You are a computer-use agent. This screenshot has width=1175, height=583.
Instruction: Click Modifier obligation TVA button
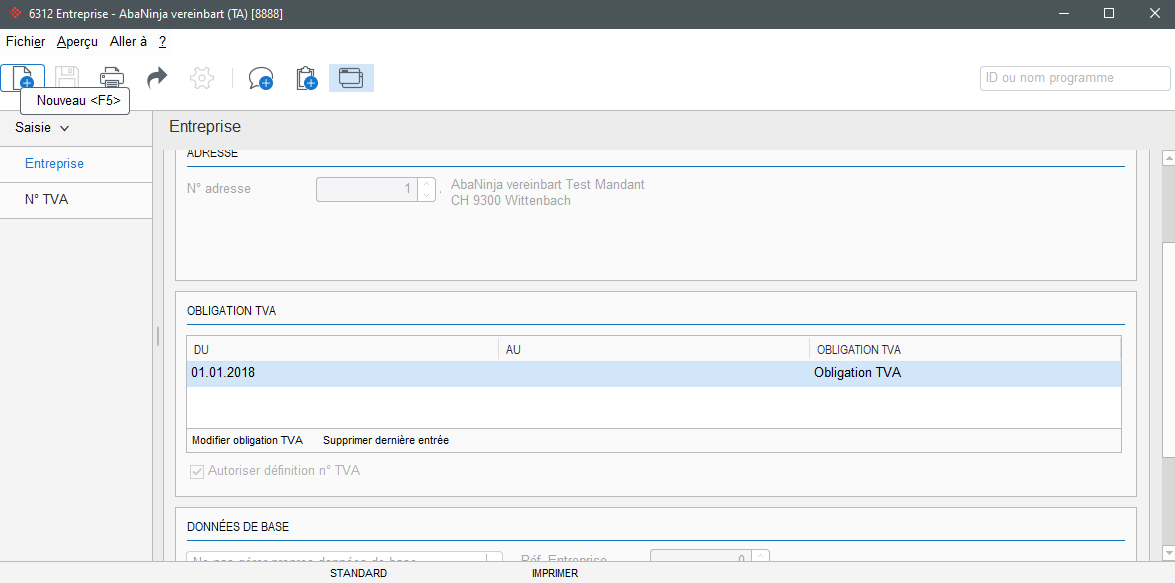[x=247, y=441]
